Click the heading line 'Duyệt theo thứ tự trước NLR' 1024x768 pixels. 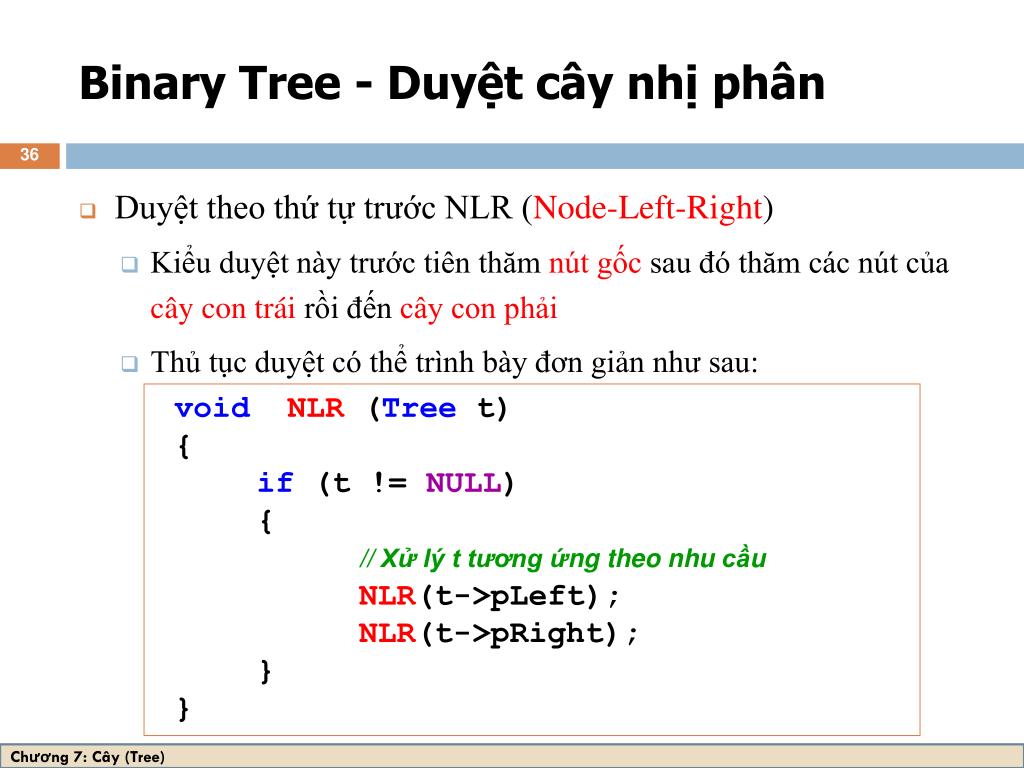(444, 209)
